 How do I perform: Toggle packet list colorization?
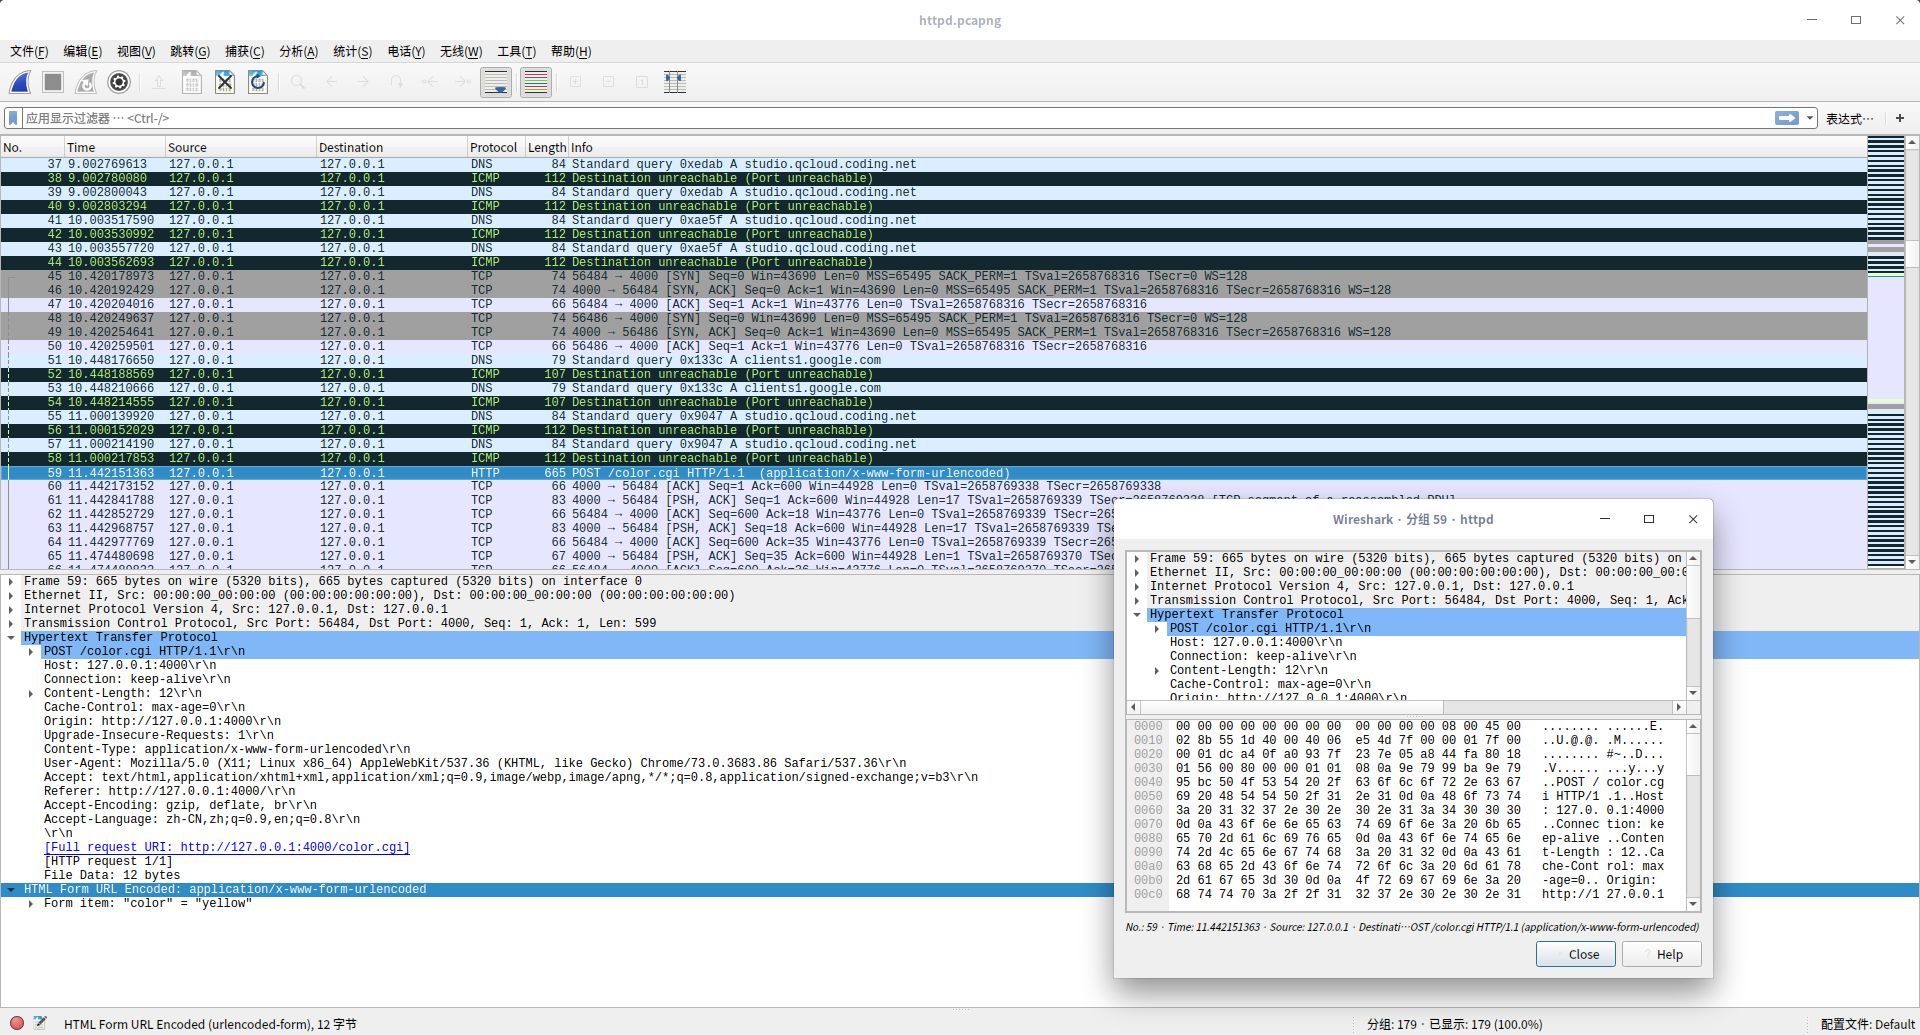tap(536, 83)
